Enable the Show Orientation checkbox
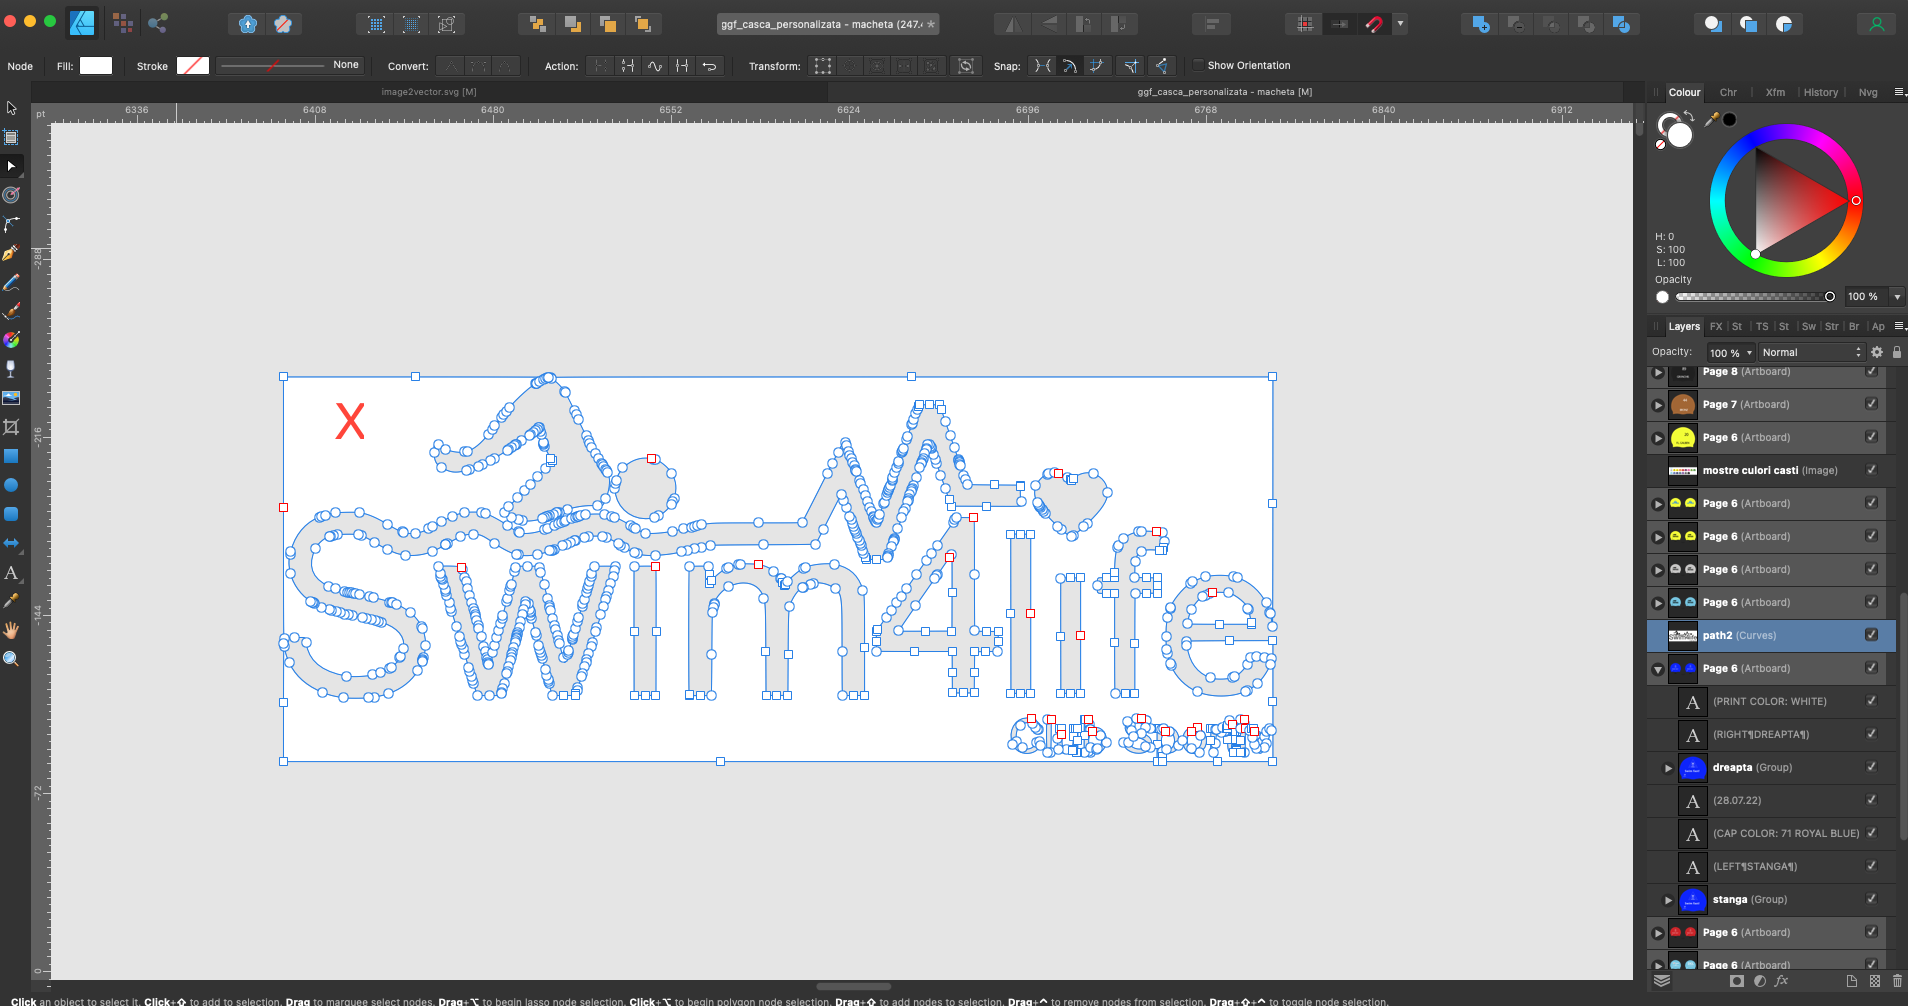The width and height of the screenshot is (1908, 1006). 1198,66
